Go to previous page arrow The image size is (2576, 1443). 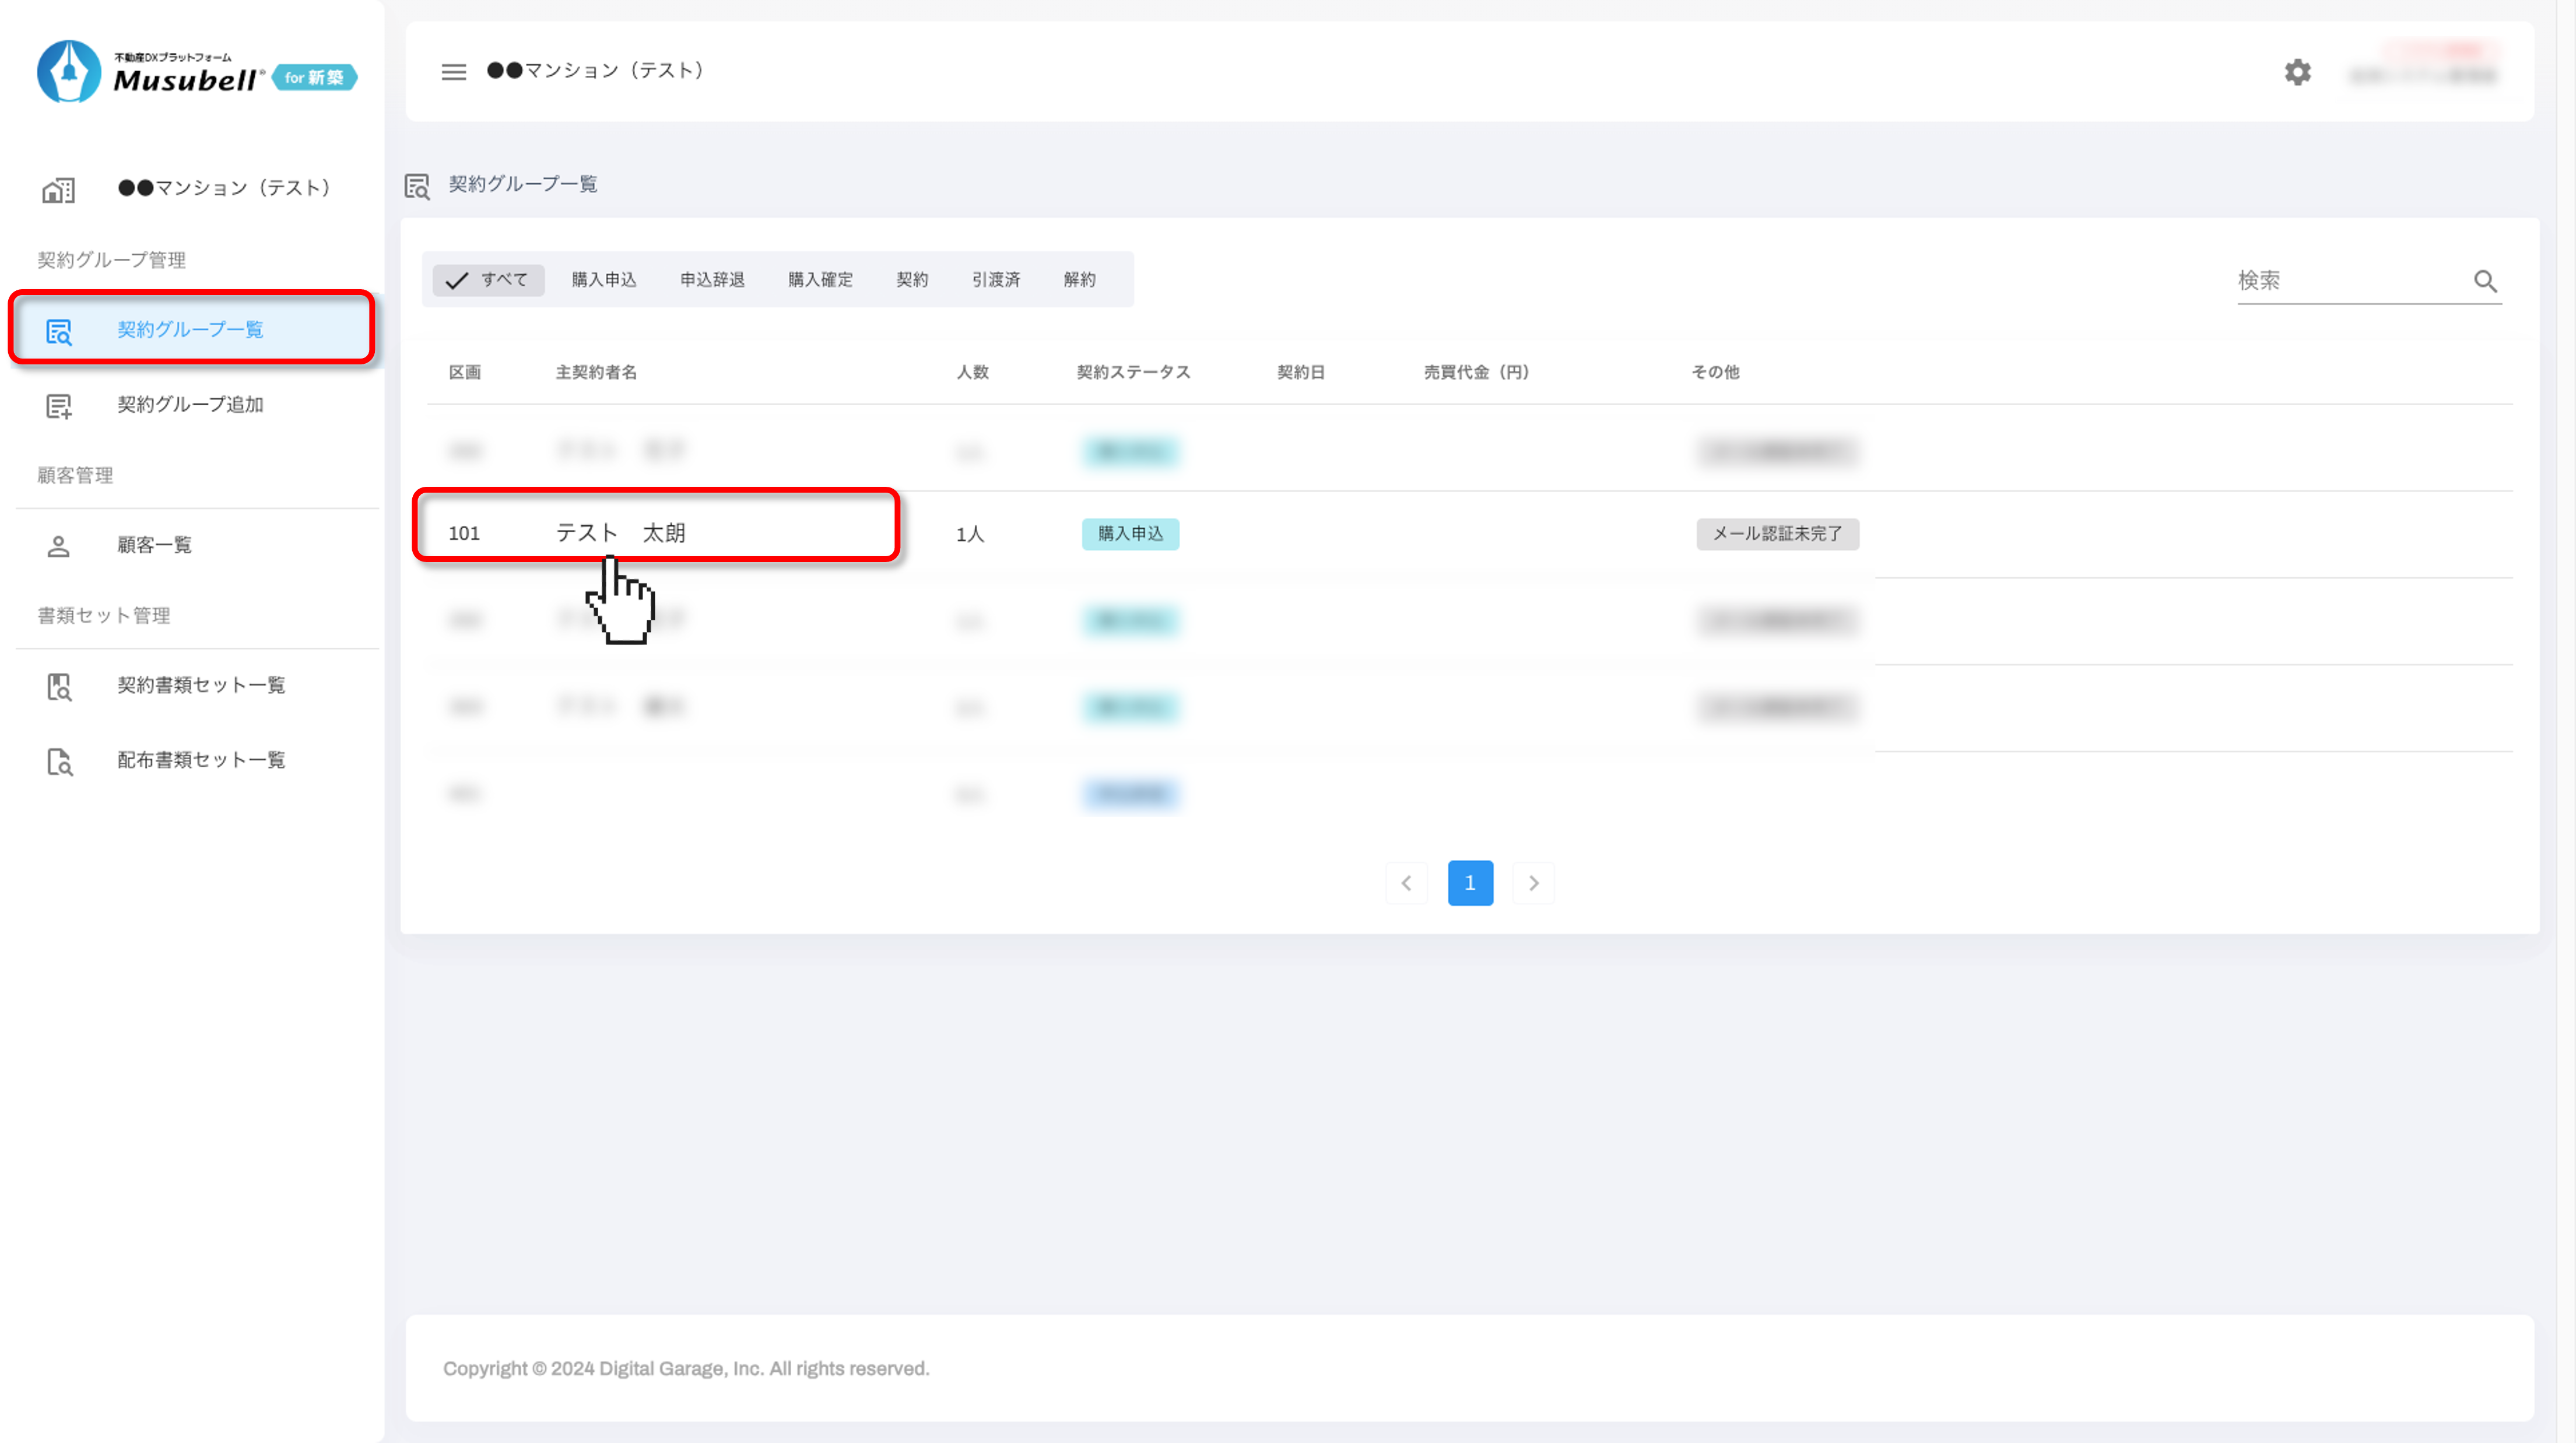coord(1406,883)
